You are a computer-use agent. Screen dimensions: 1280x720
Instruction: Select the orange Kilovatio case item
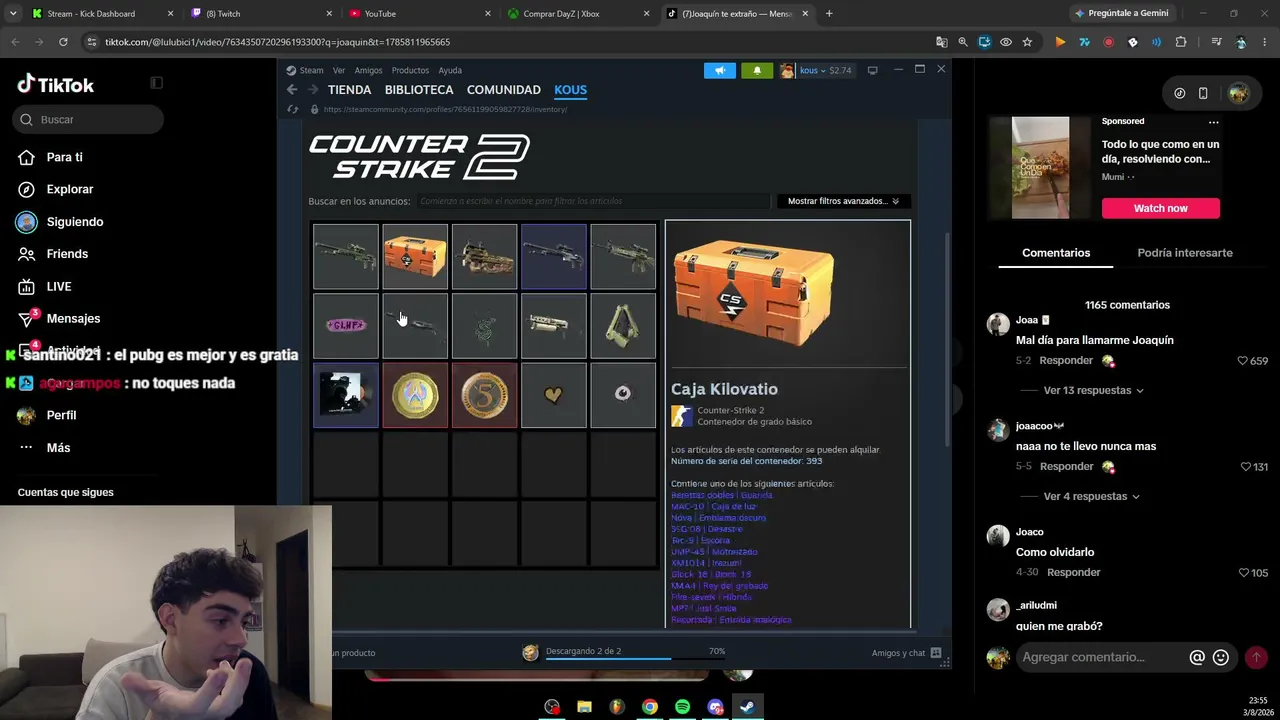[x=415, y=257]
